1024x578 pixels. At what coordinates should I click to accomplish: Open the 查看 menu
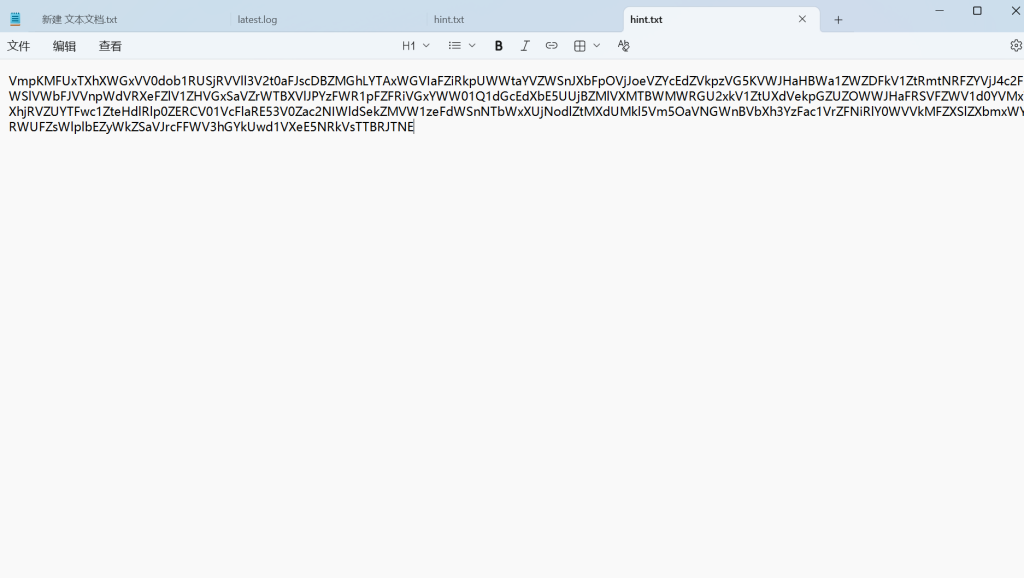pos(110,46)
